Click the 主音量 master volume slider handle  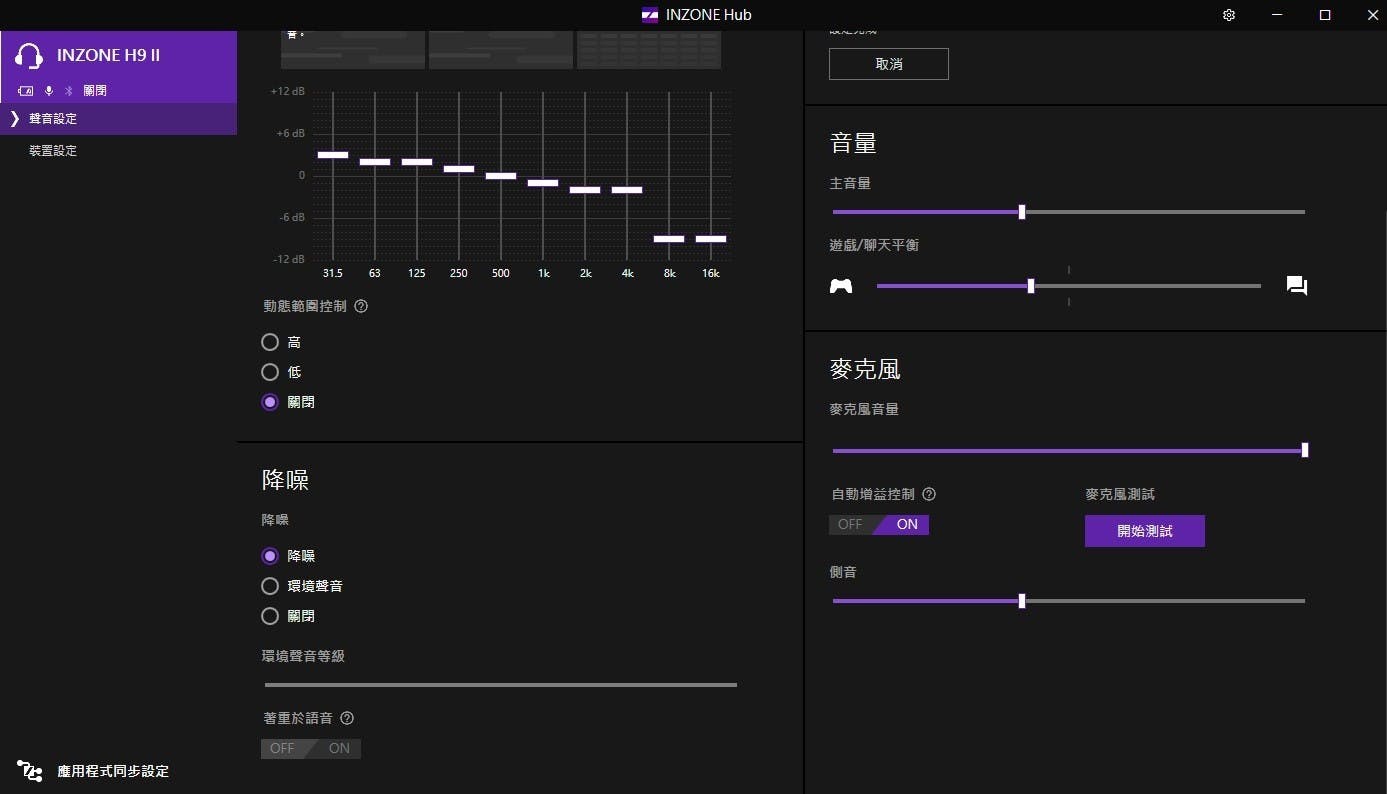[1021, 212]
